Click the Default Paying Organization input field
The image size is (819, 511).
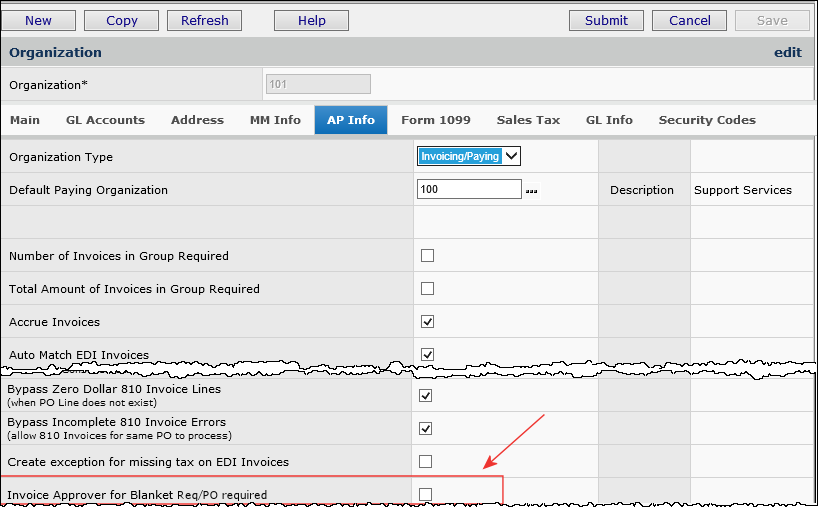(469, 189)
